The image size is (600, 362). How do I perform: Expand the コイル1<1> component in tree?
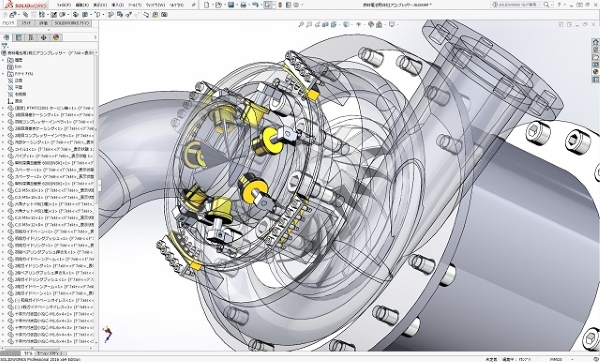click(3, 149)
